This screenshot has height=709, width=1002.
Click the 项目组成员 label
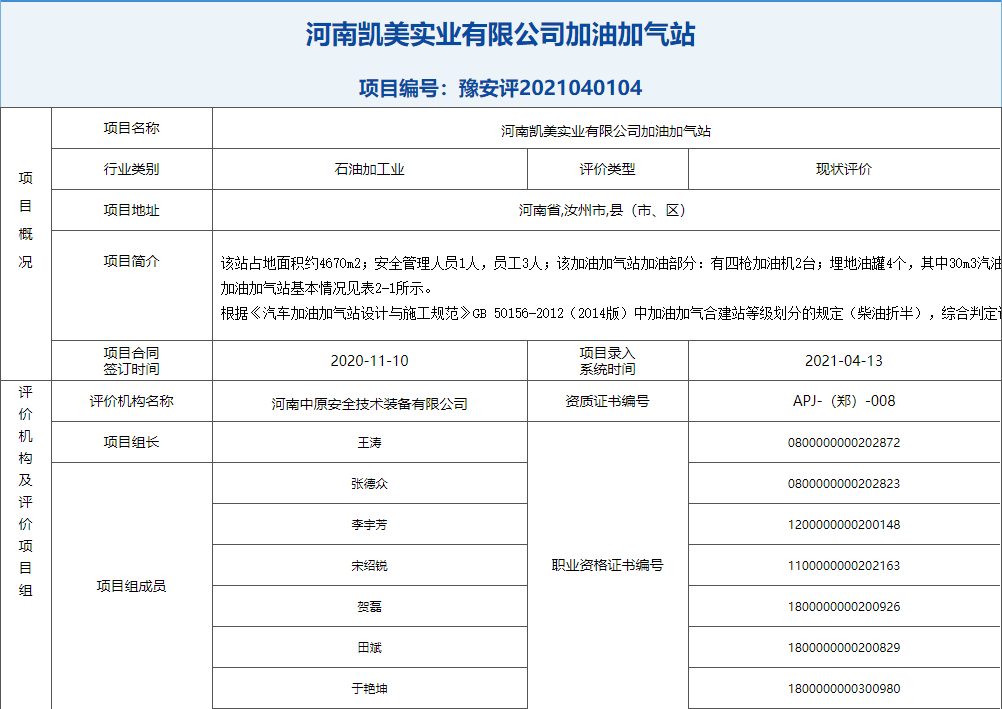(x=132, y=586)
